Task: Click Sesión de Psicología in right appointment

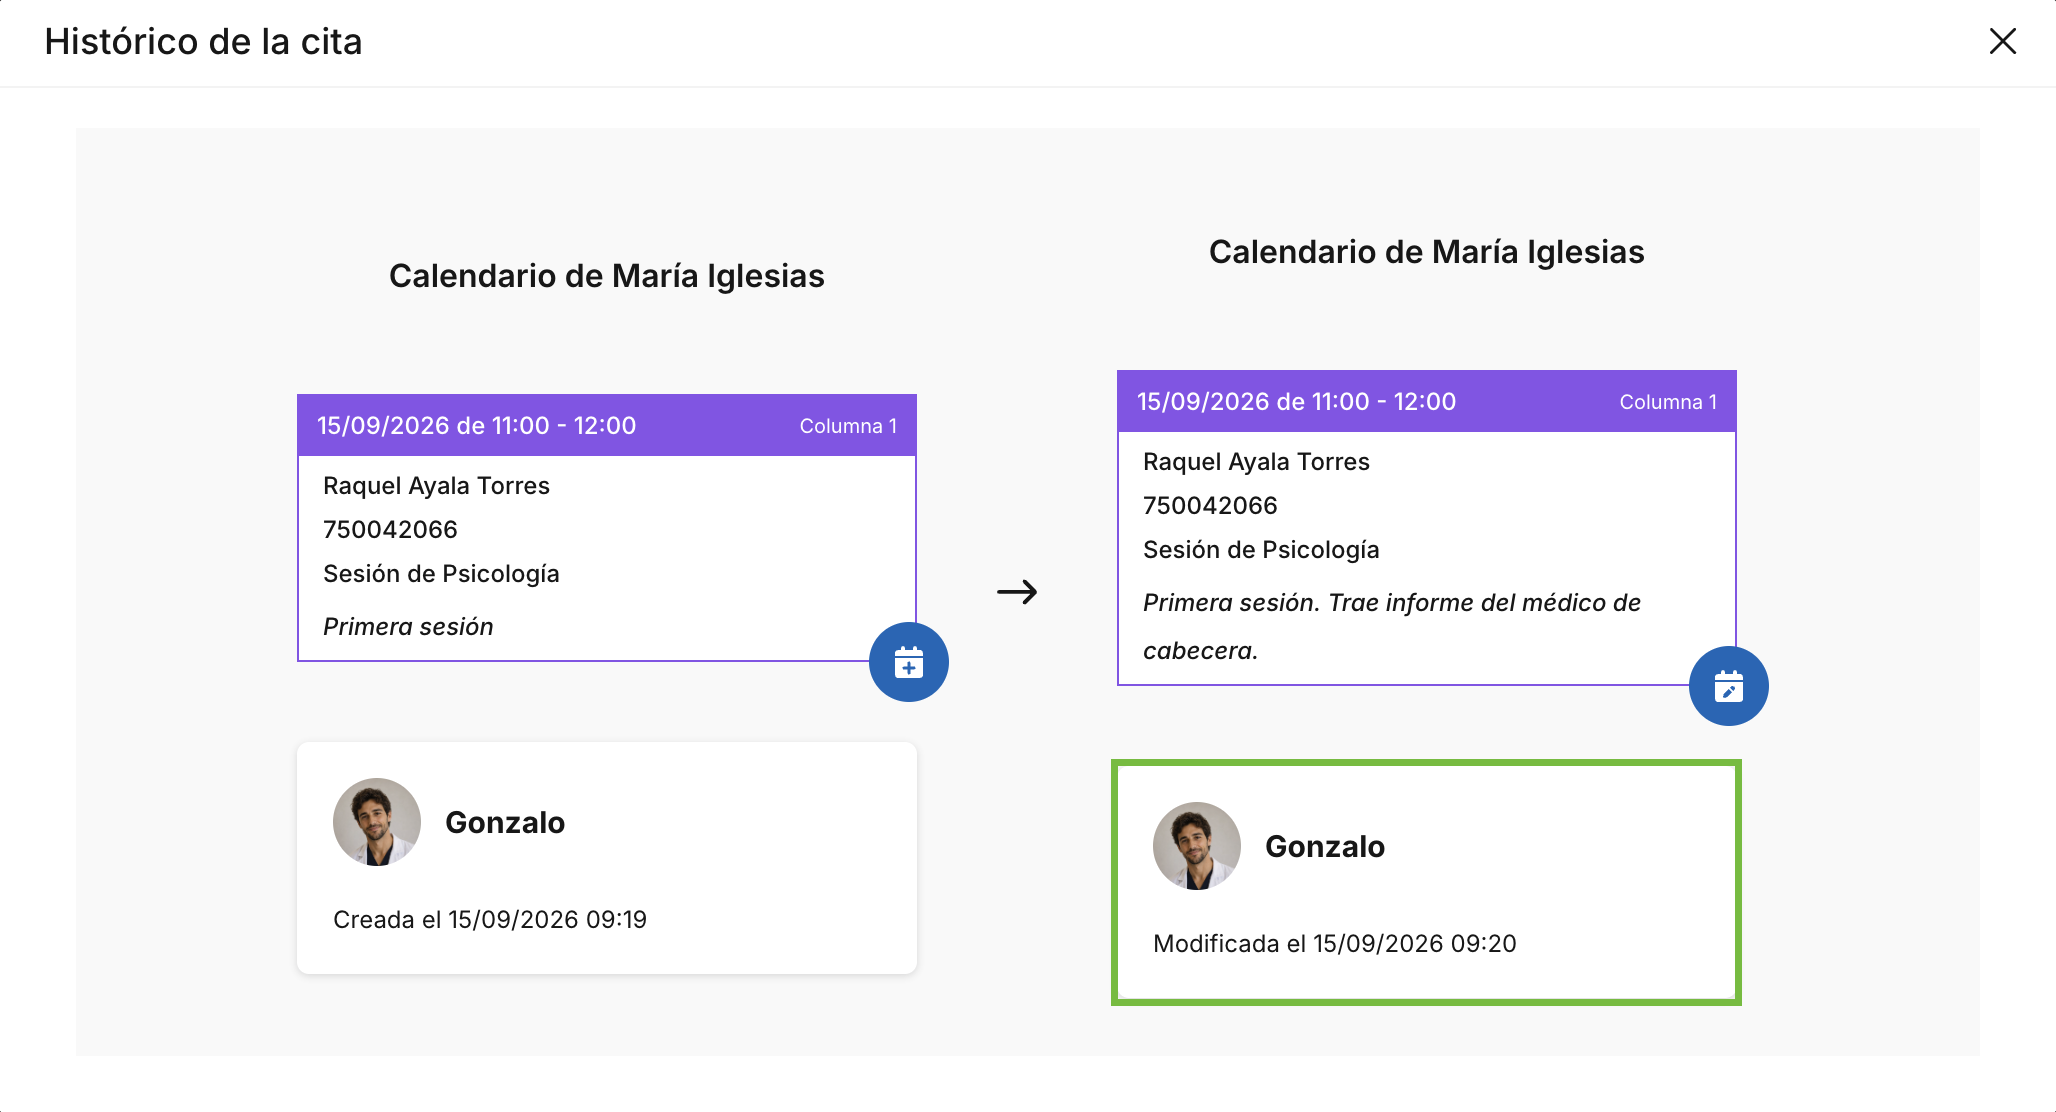Action: [1261, 550]
